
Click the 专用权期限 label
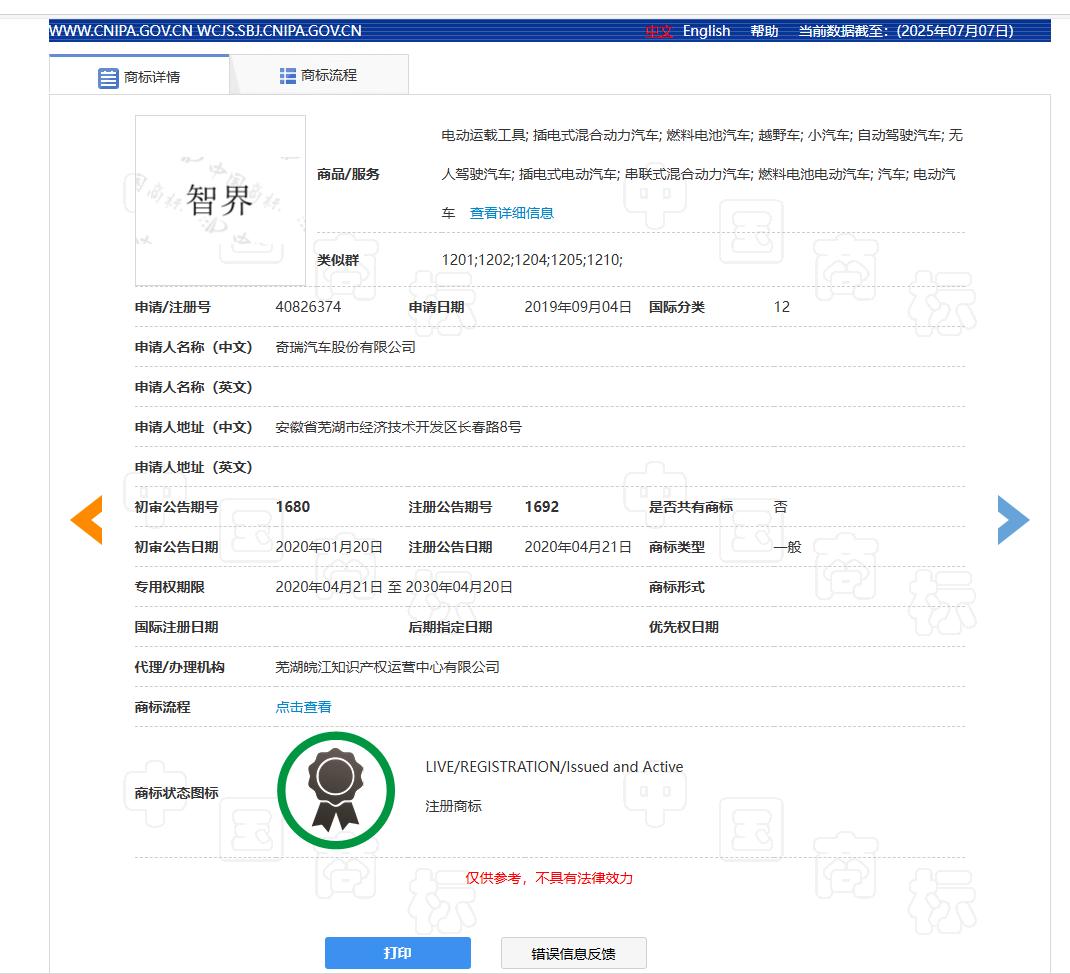tap(169, 587)
